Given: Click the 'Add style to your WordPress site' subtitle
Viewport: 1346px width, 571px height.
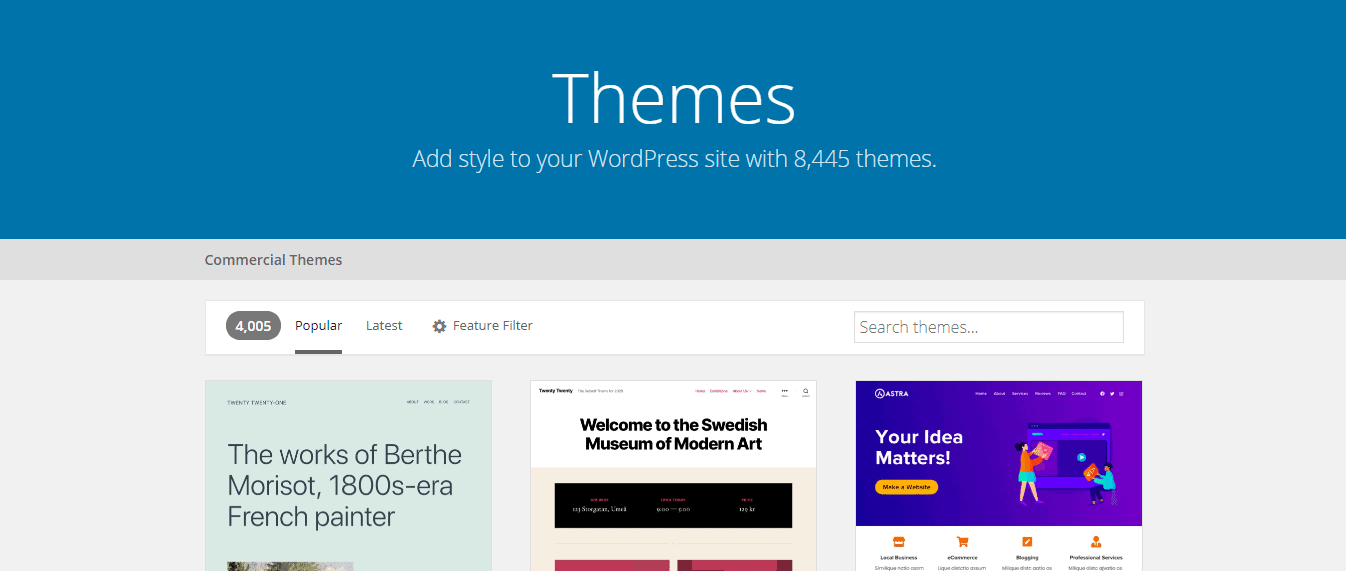Looking at the screenshot, I should coord(674,159).
